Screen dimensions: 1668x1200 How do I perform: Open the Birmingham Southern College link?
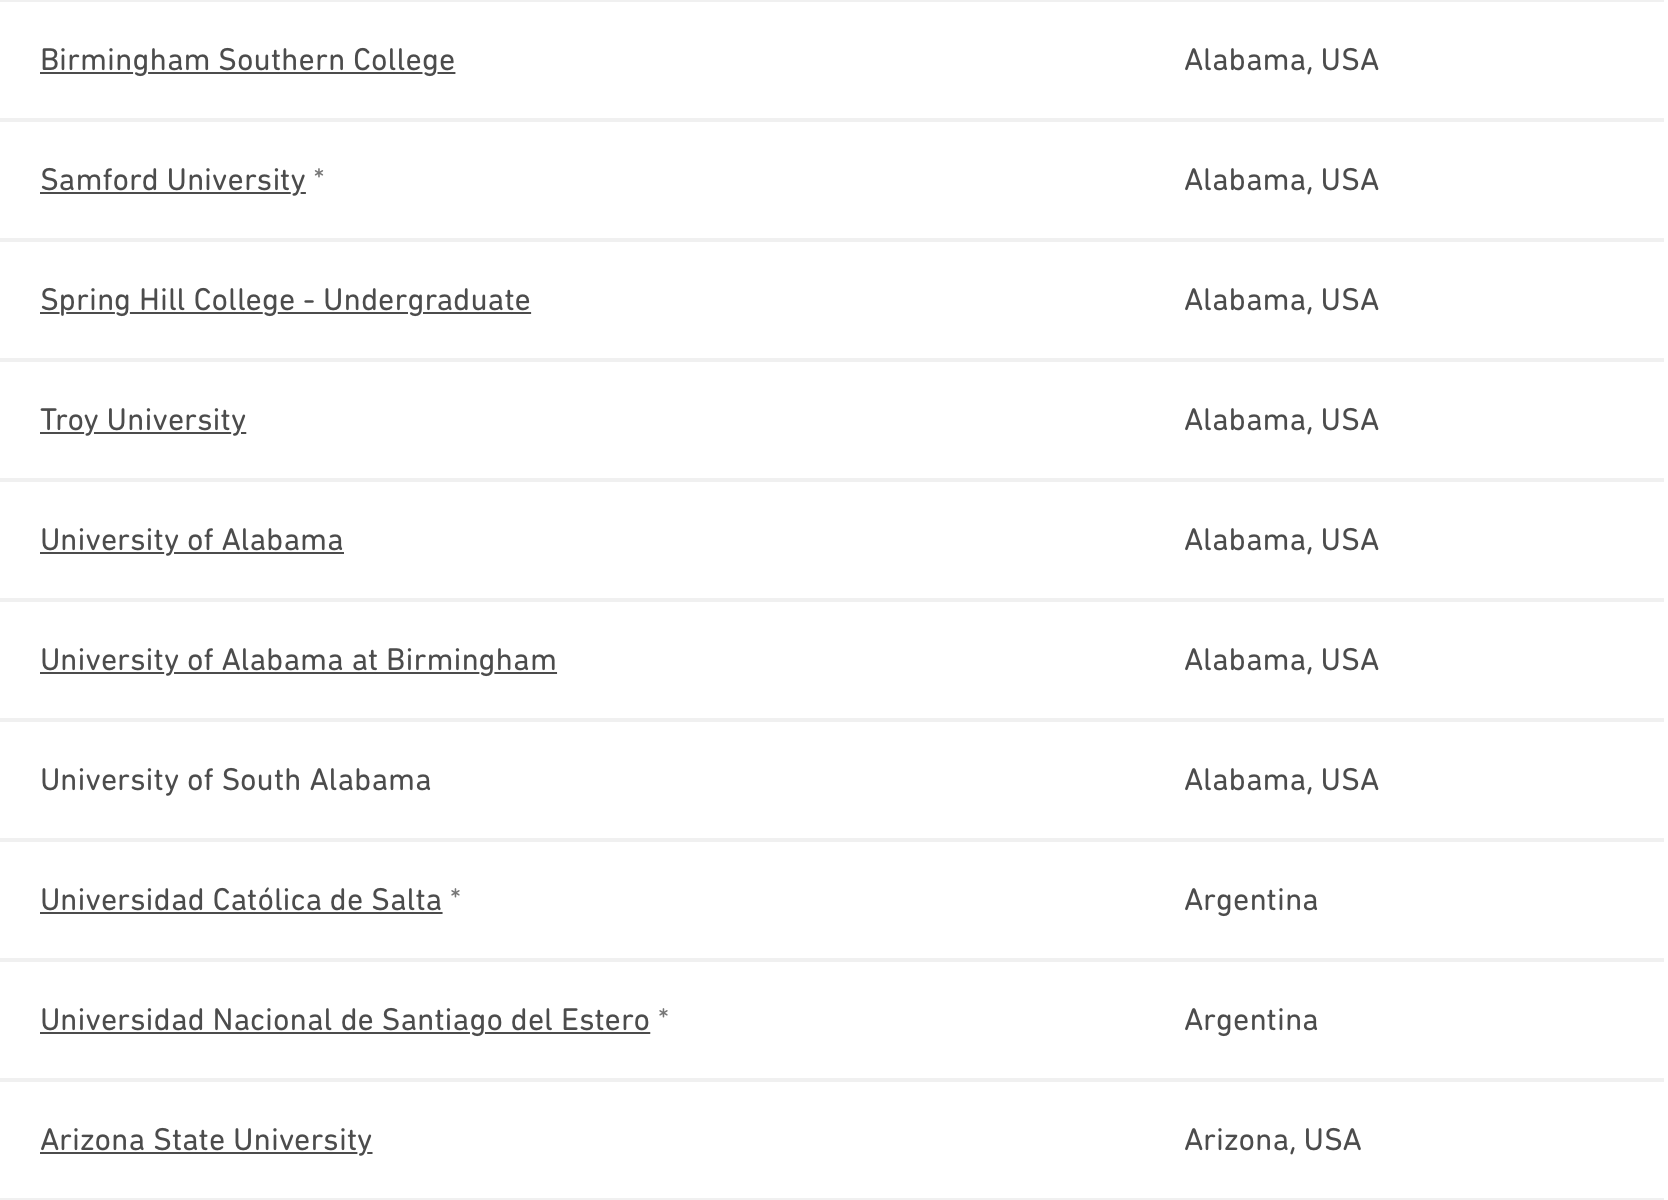pyautogui.click(x=247, y=60)
